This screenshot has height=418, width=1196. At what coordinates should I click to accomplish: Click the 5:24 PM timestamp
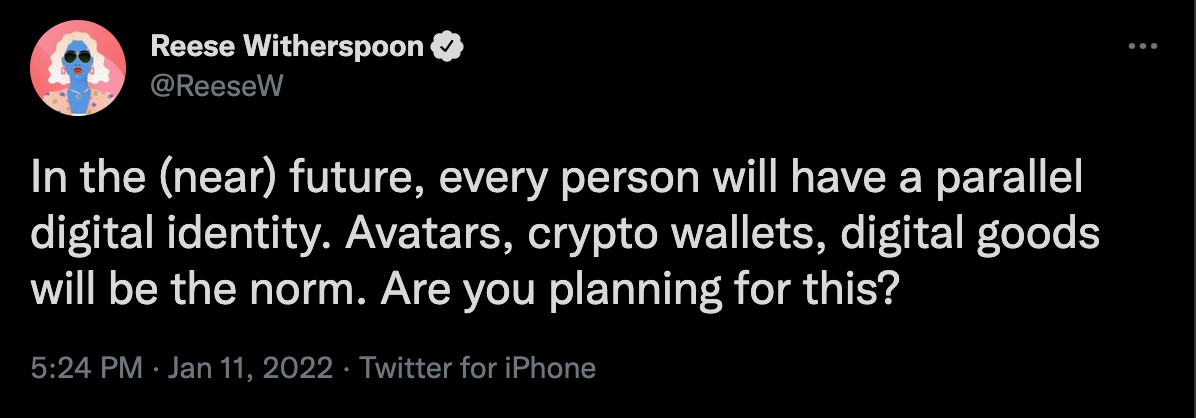pyautogui.click(x=87, y=368)
